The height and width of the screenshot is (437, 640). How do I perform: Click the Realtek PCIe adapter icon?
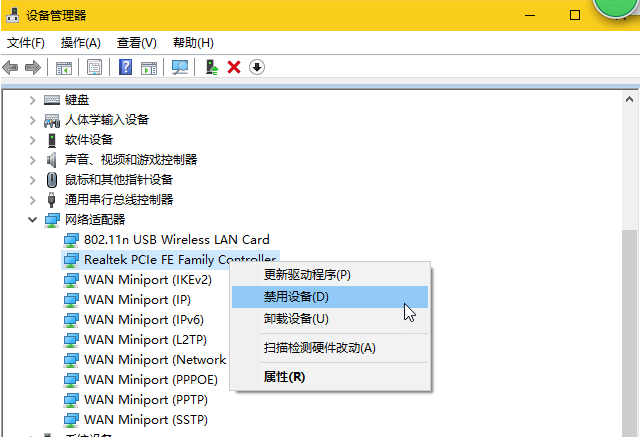(71, 260)
